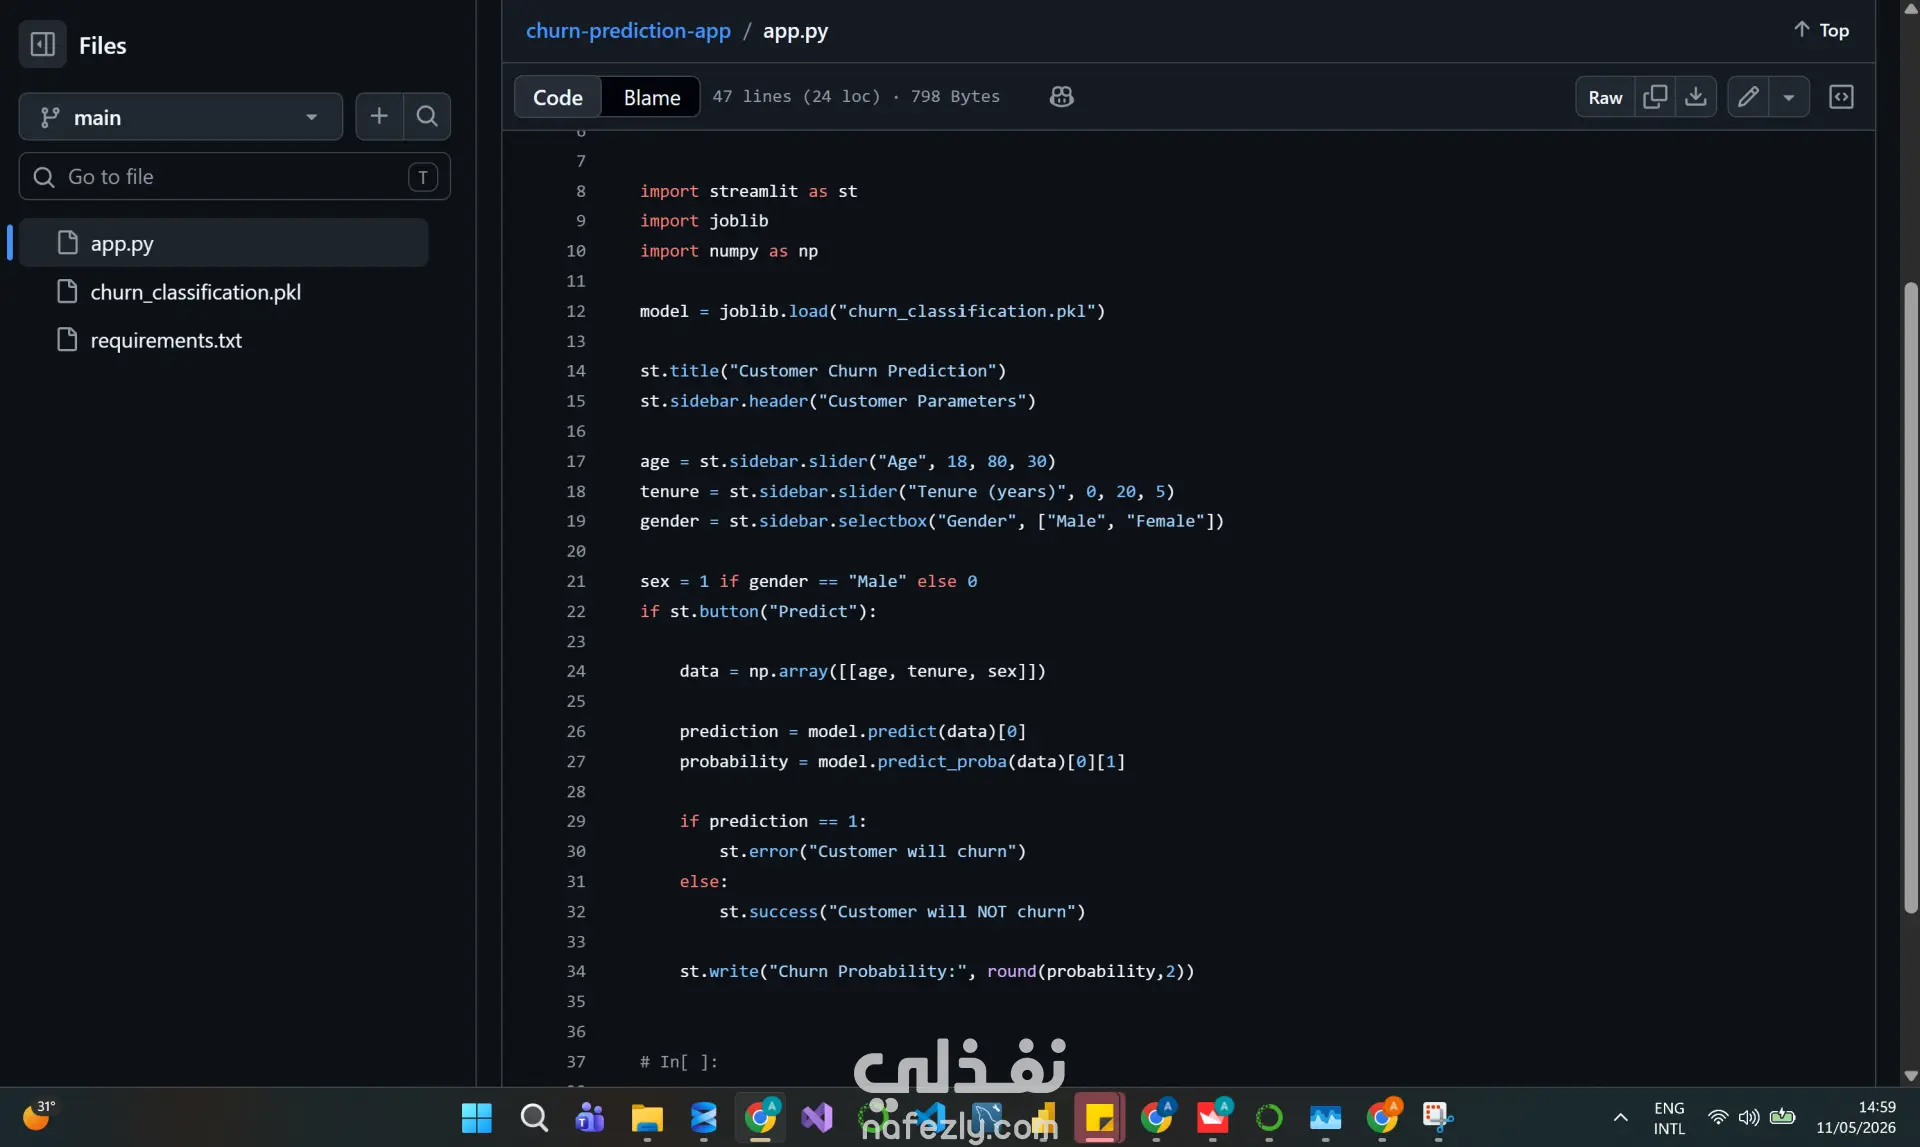
Task: Click the st.button("Predict") code line
Action: [758, 611]
